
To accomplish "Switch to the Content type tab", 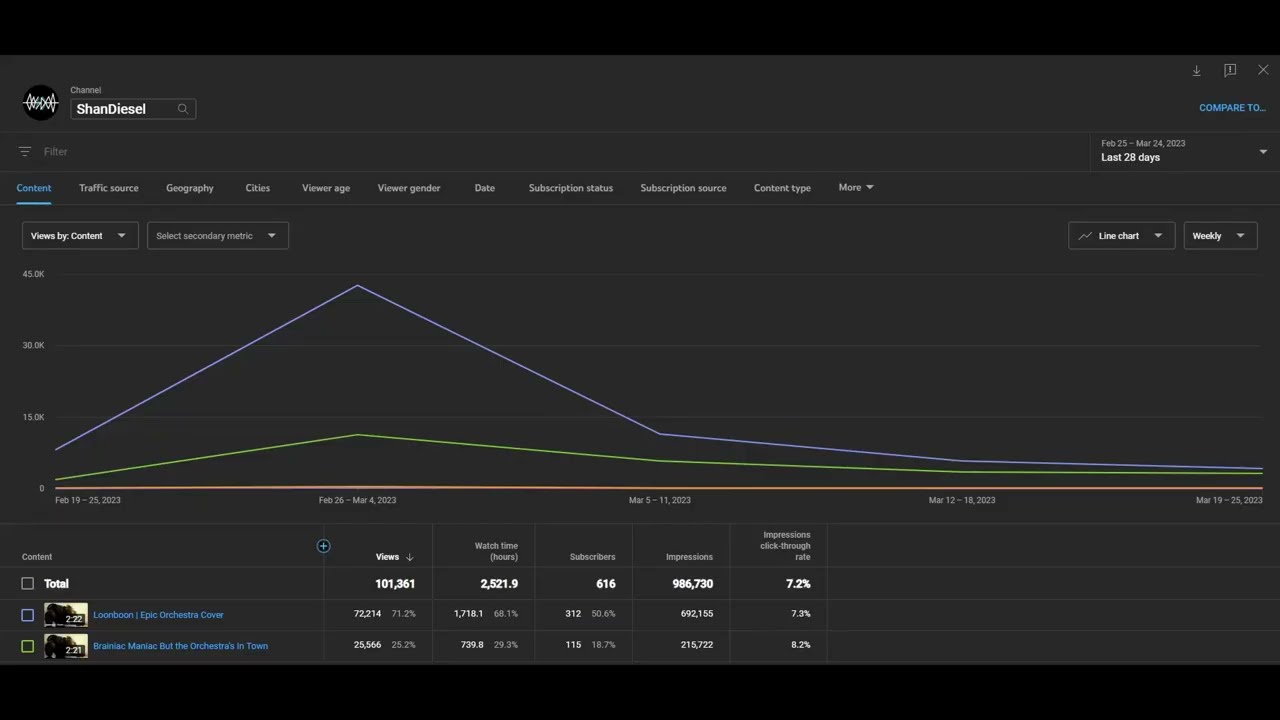I will (782, 188).
